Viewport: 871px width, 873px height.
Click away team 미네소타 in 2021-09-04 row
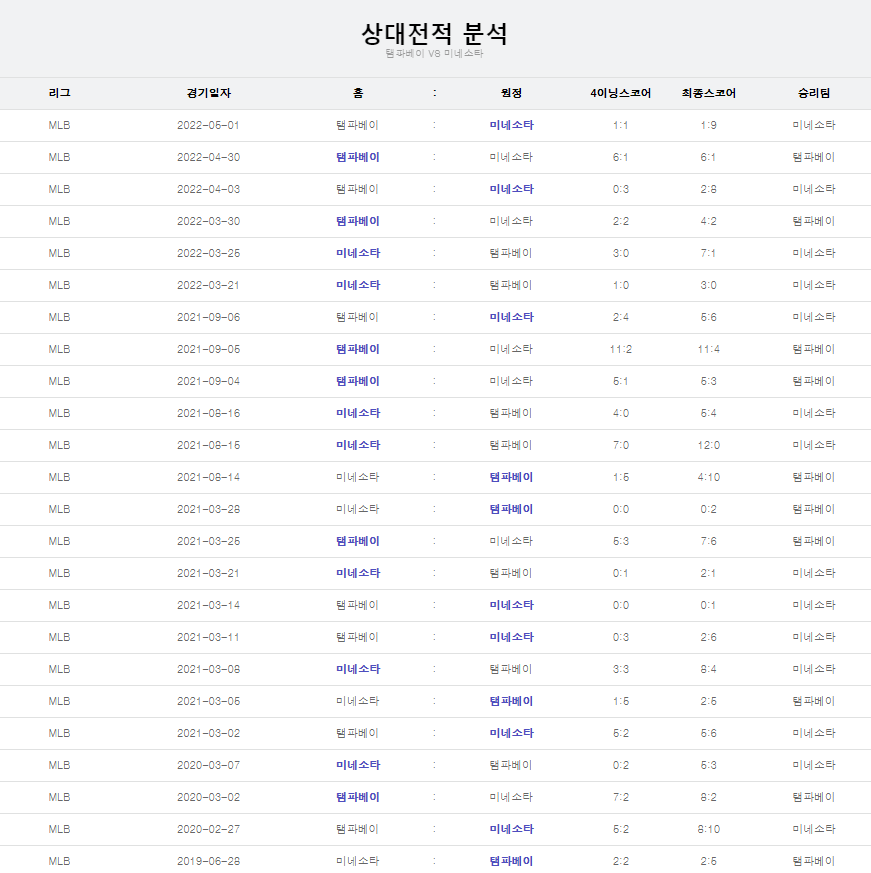(511, 381)
